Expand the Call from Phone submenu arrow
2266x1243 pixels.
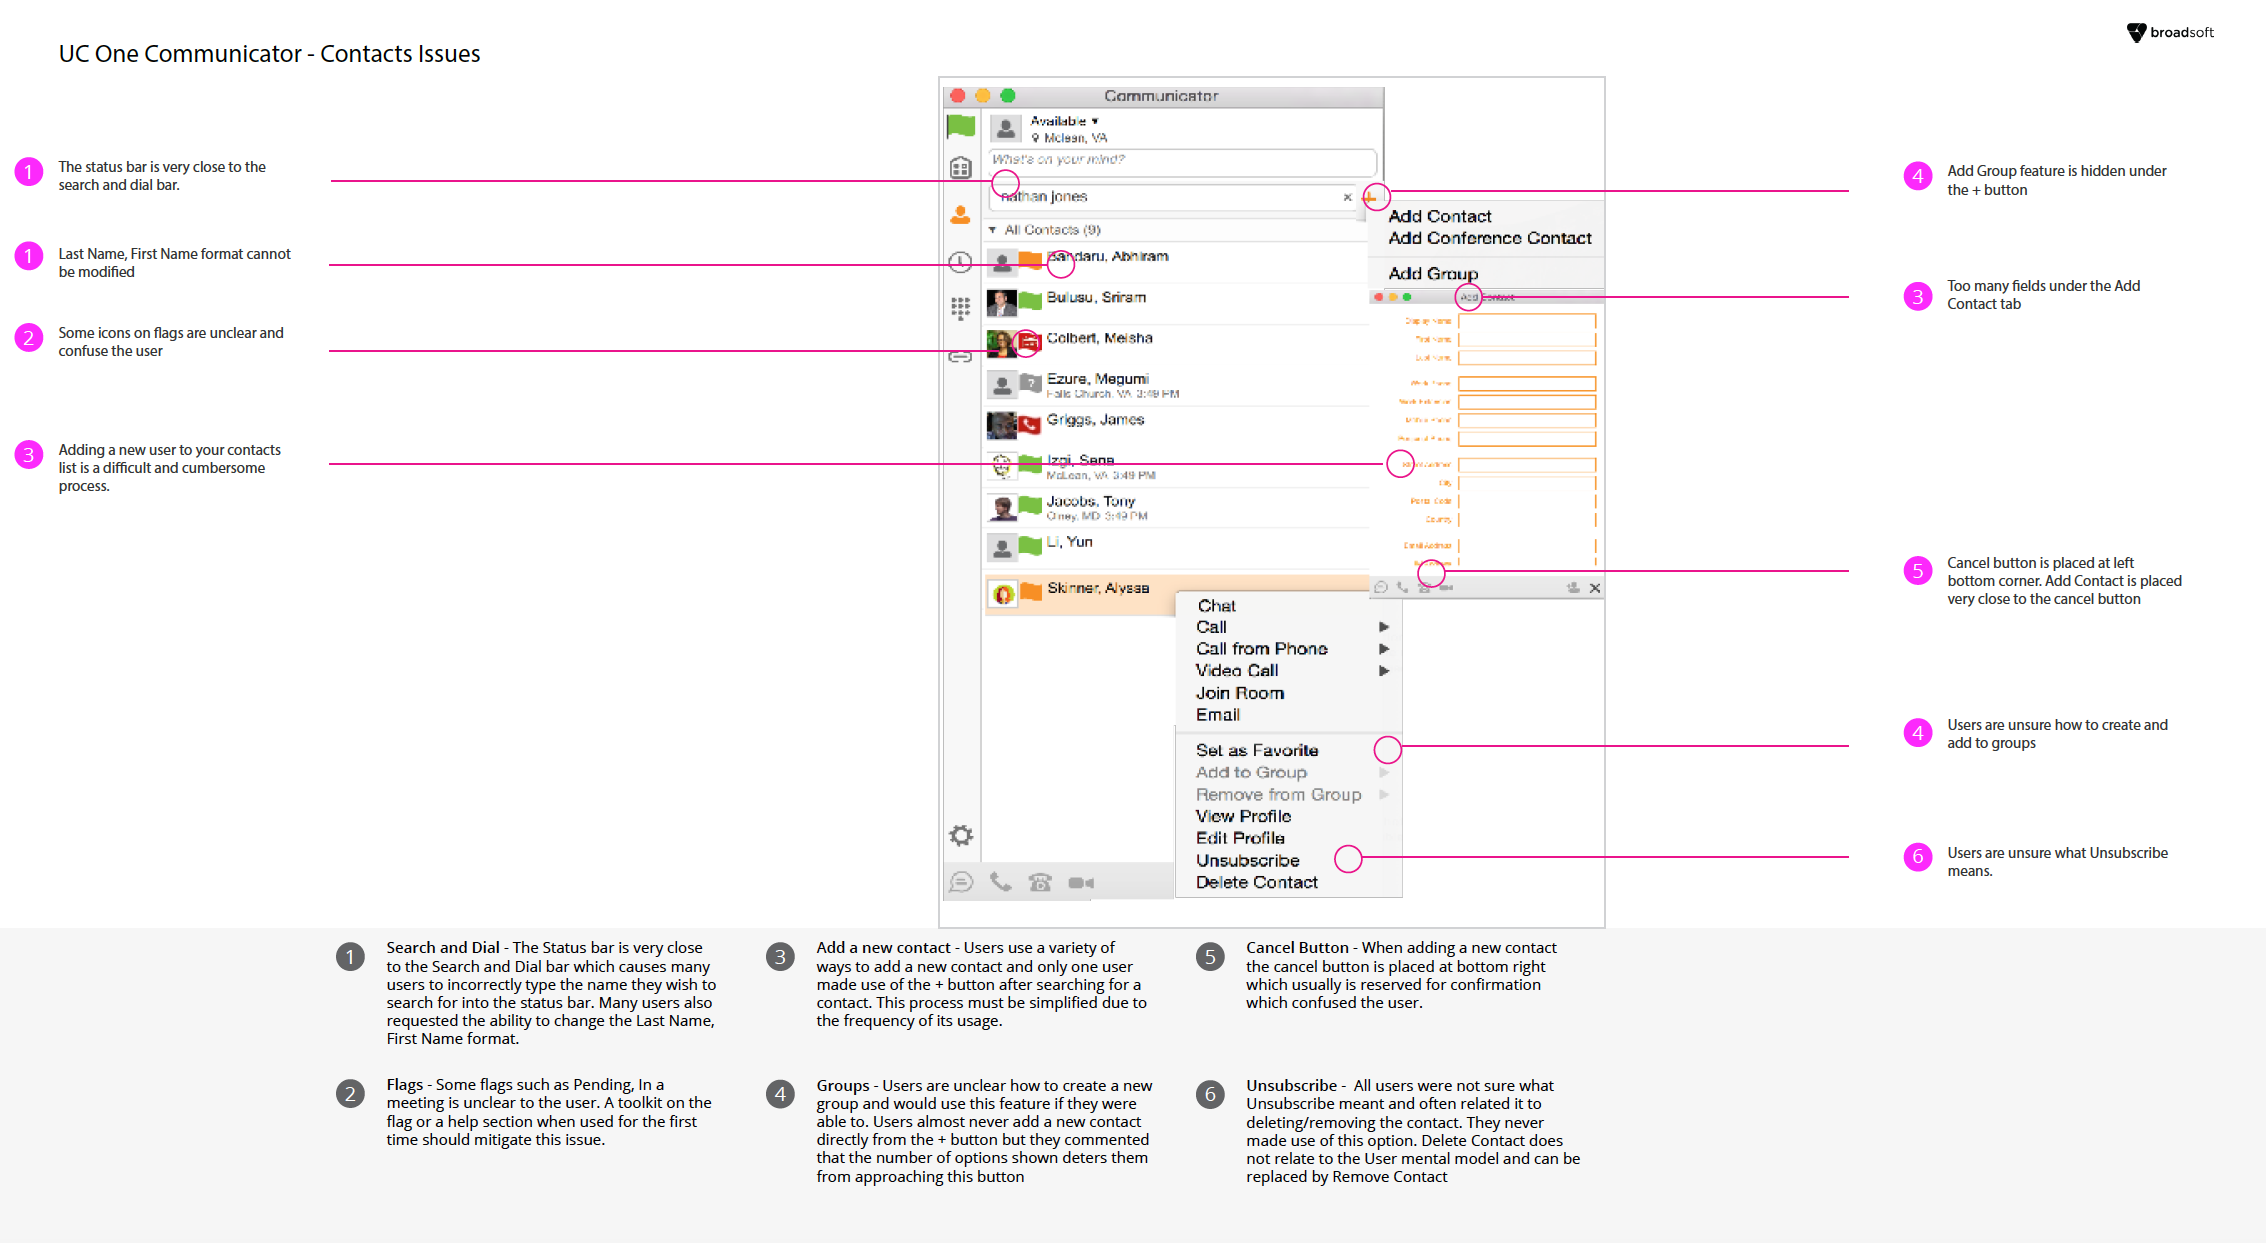[1384, 649]
